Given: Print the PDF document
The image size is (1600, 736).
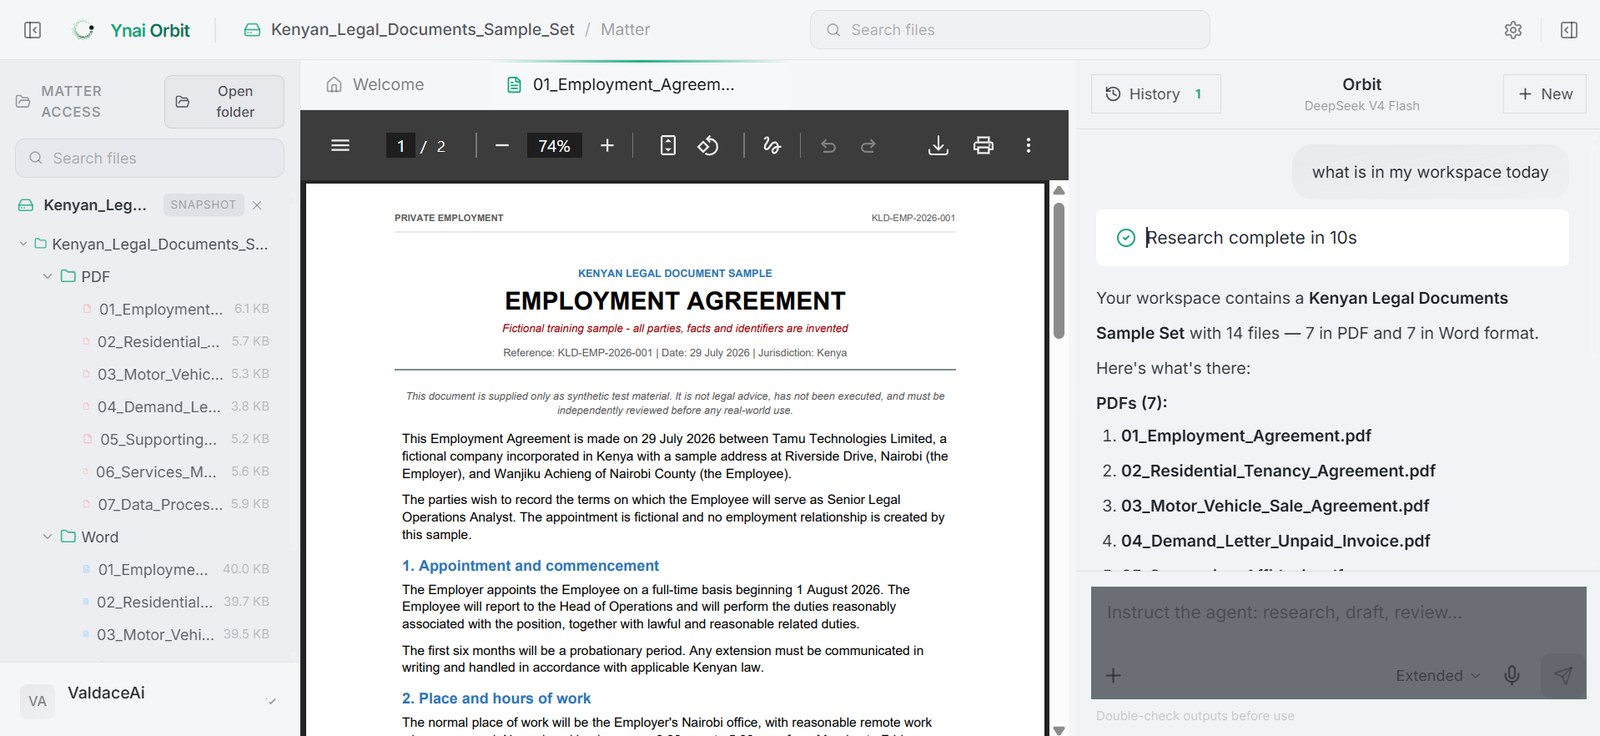Looking at the screenshot, I should pos(983,146).
